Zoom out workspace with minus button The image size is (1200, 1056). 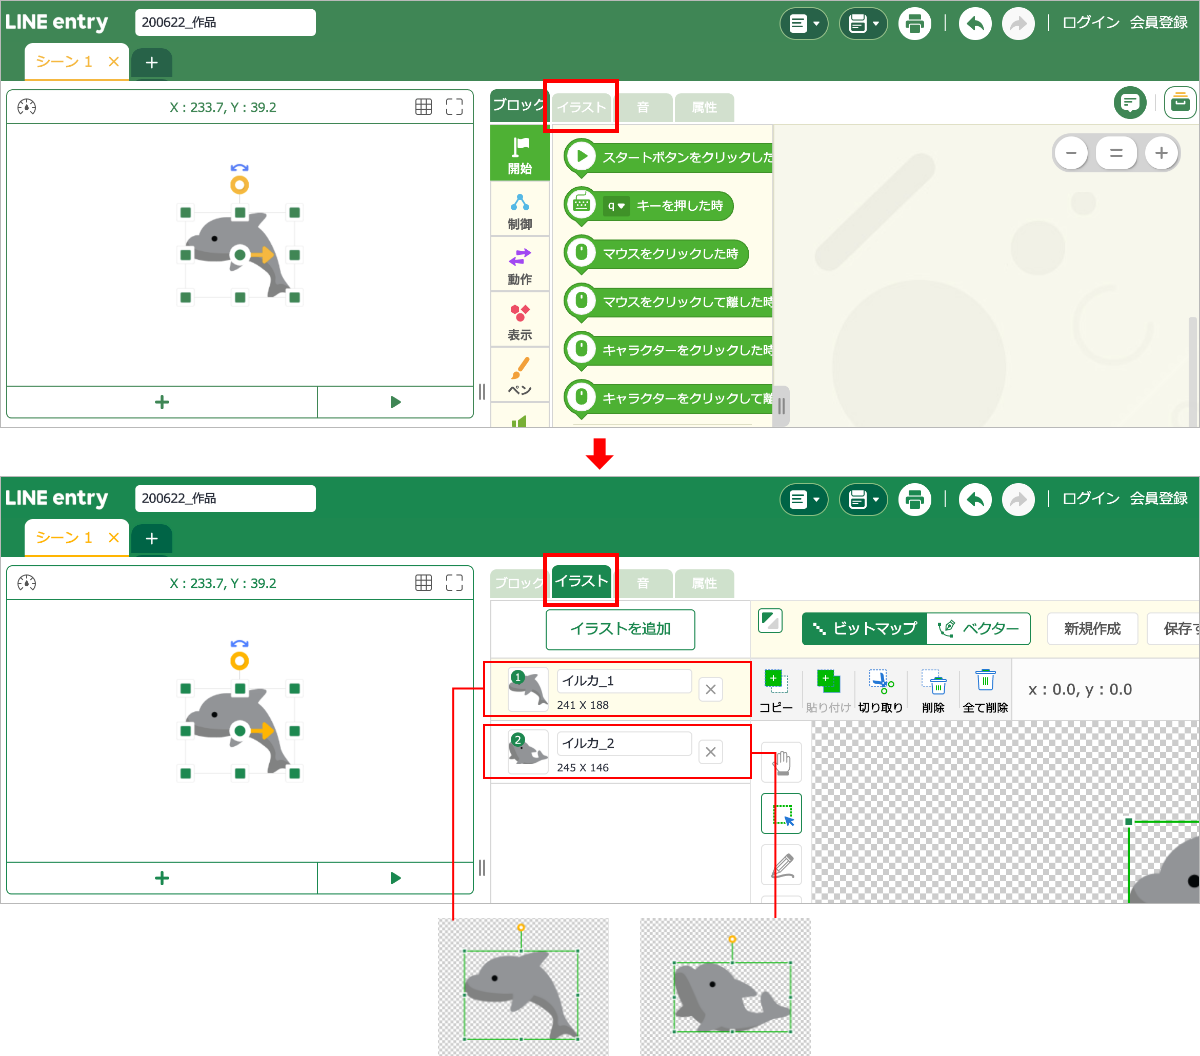pyautogui.click(x=1071, y=153)
